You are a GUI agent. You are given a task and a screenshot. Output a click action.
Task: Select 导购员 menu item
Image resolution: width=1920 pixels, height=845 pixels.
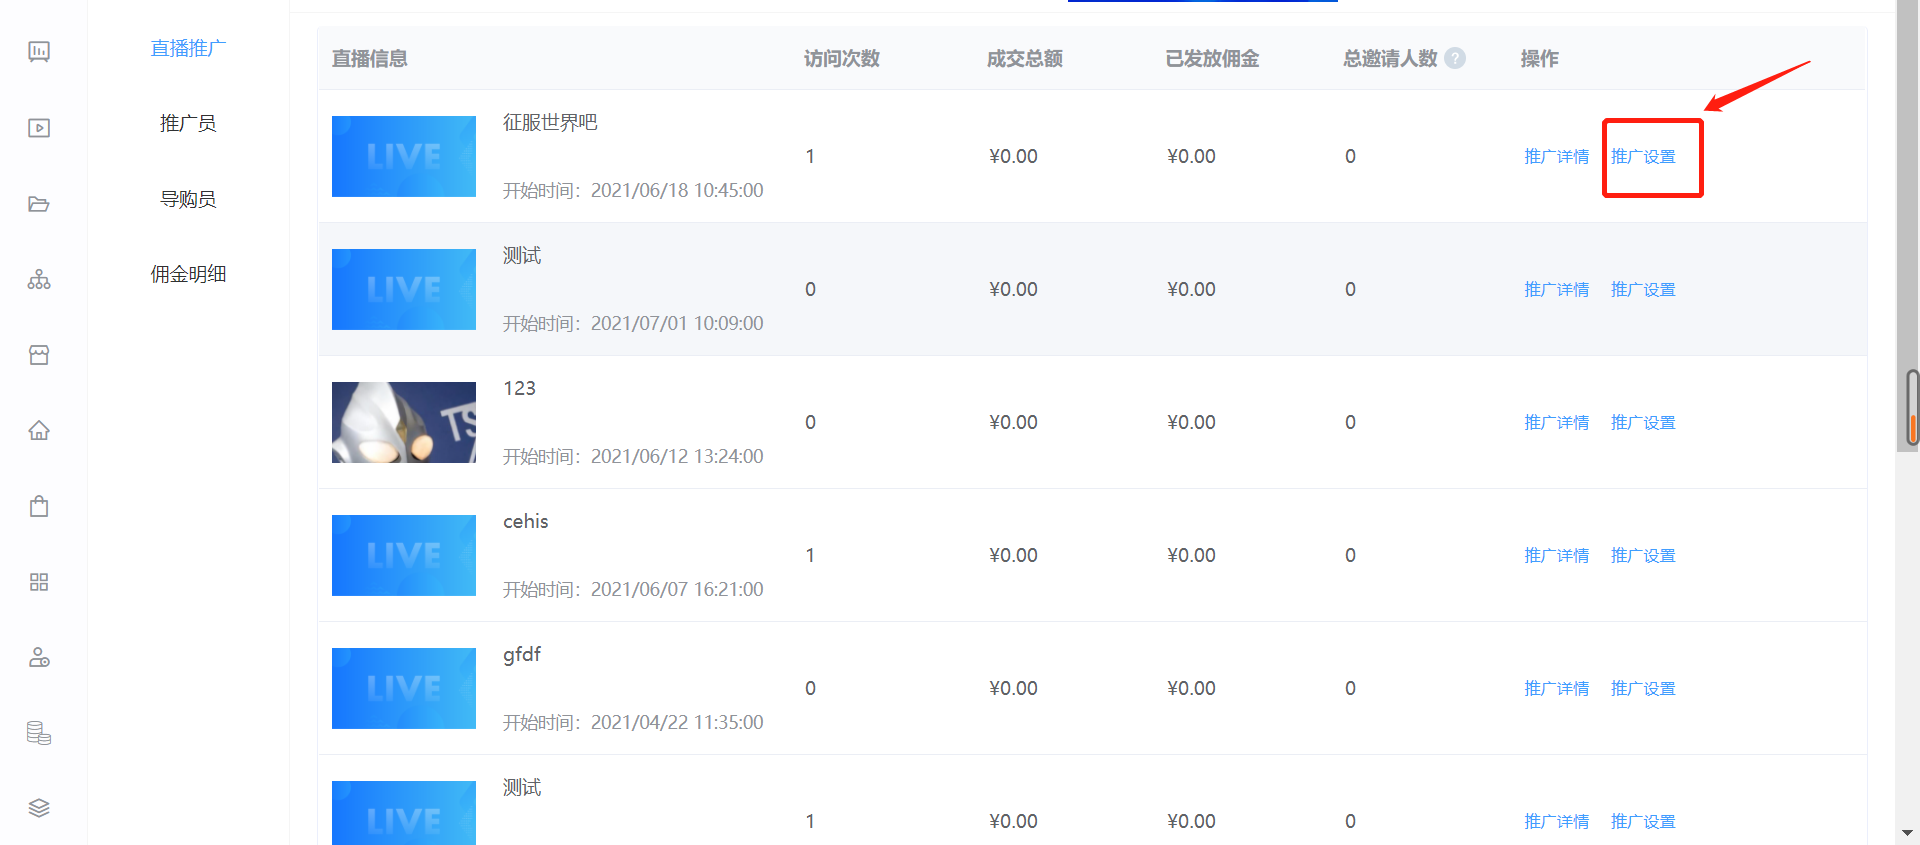tap(188, 199)
